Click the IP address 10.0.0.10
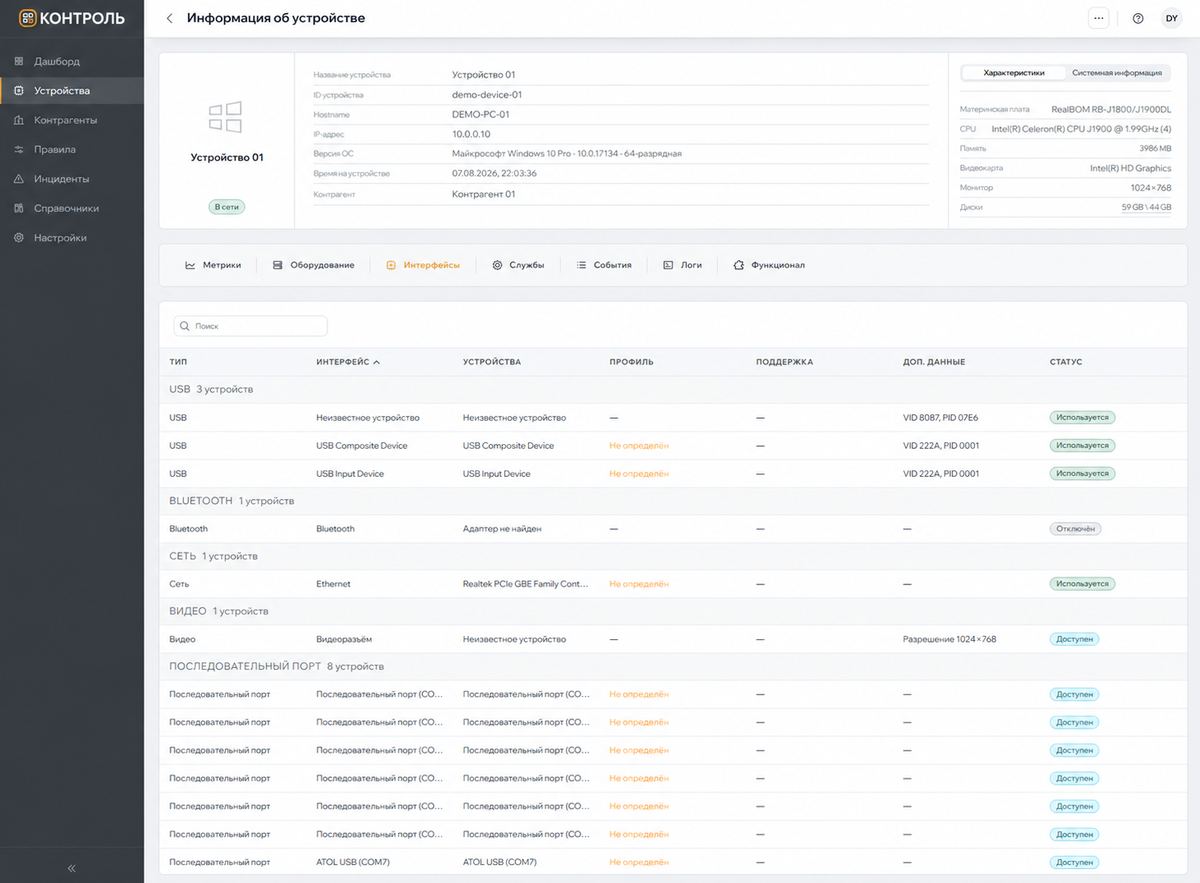 (471, 134)
